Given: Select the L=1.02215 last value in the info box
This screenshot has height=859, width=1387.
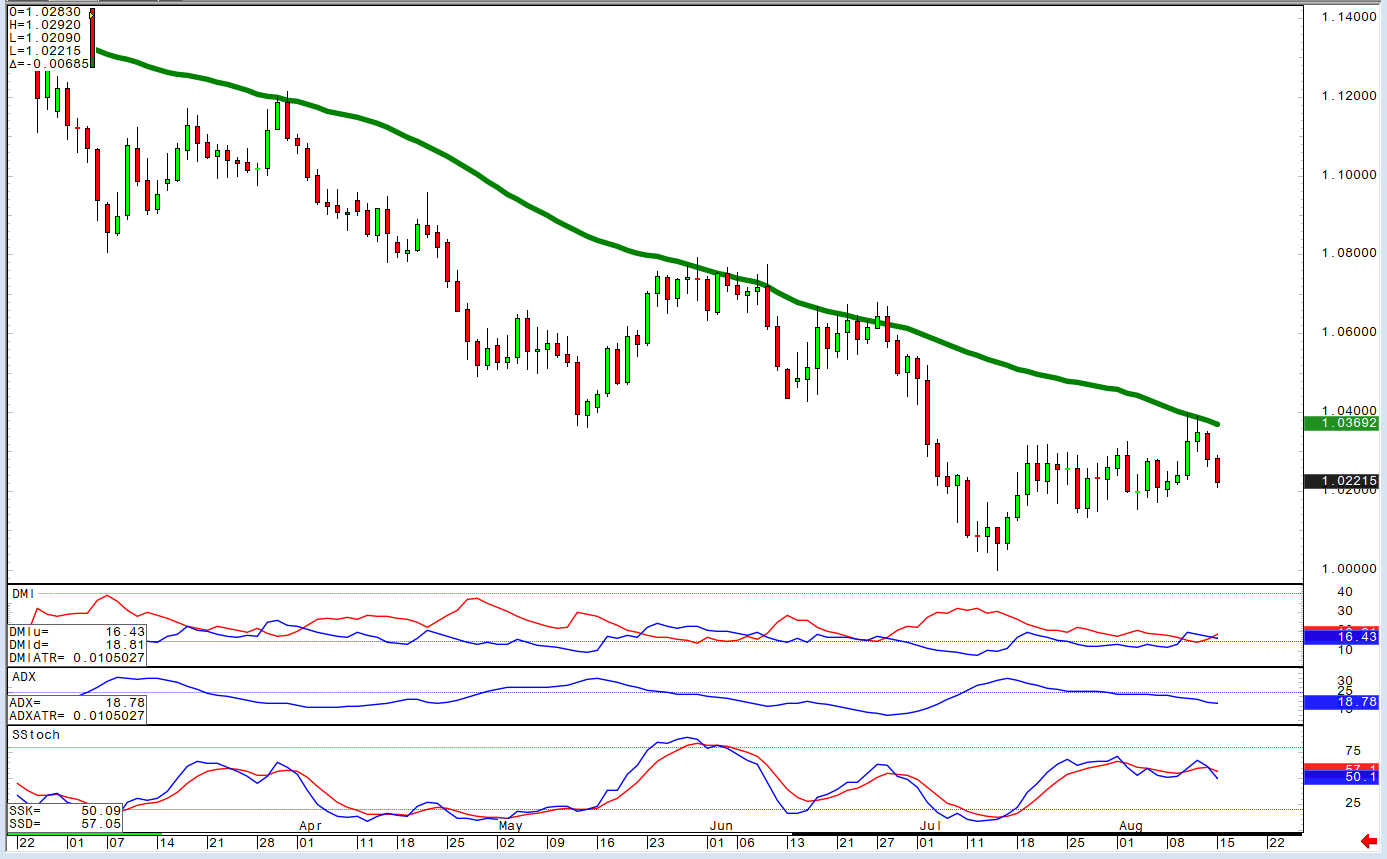Looking at the screenshot, I should click(x=46, y=51).
